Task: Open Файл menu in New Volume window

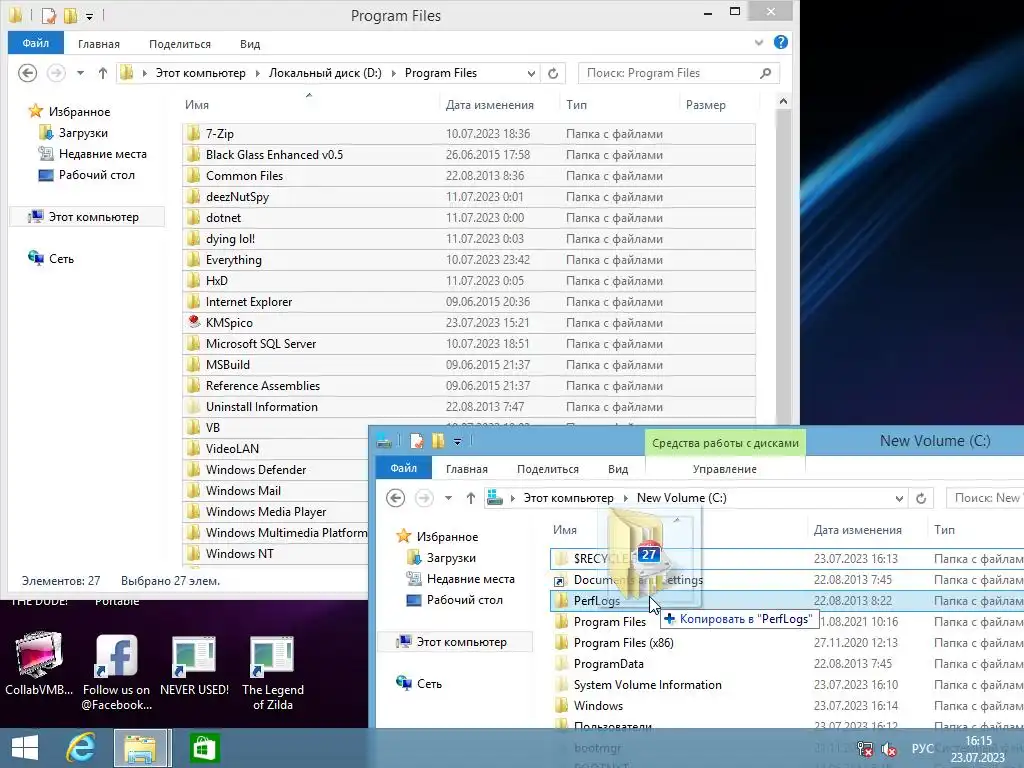Action: (x=404, y=468)
